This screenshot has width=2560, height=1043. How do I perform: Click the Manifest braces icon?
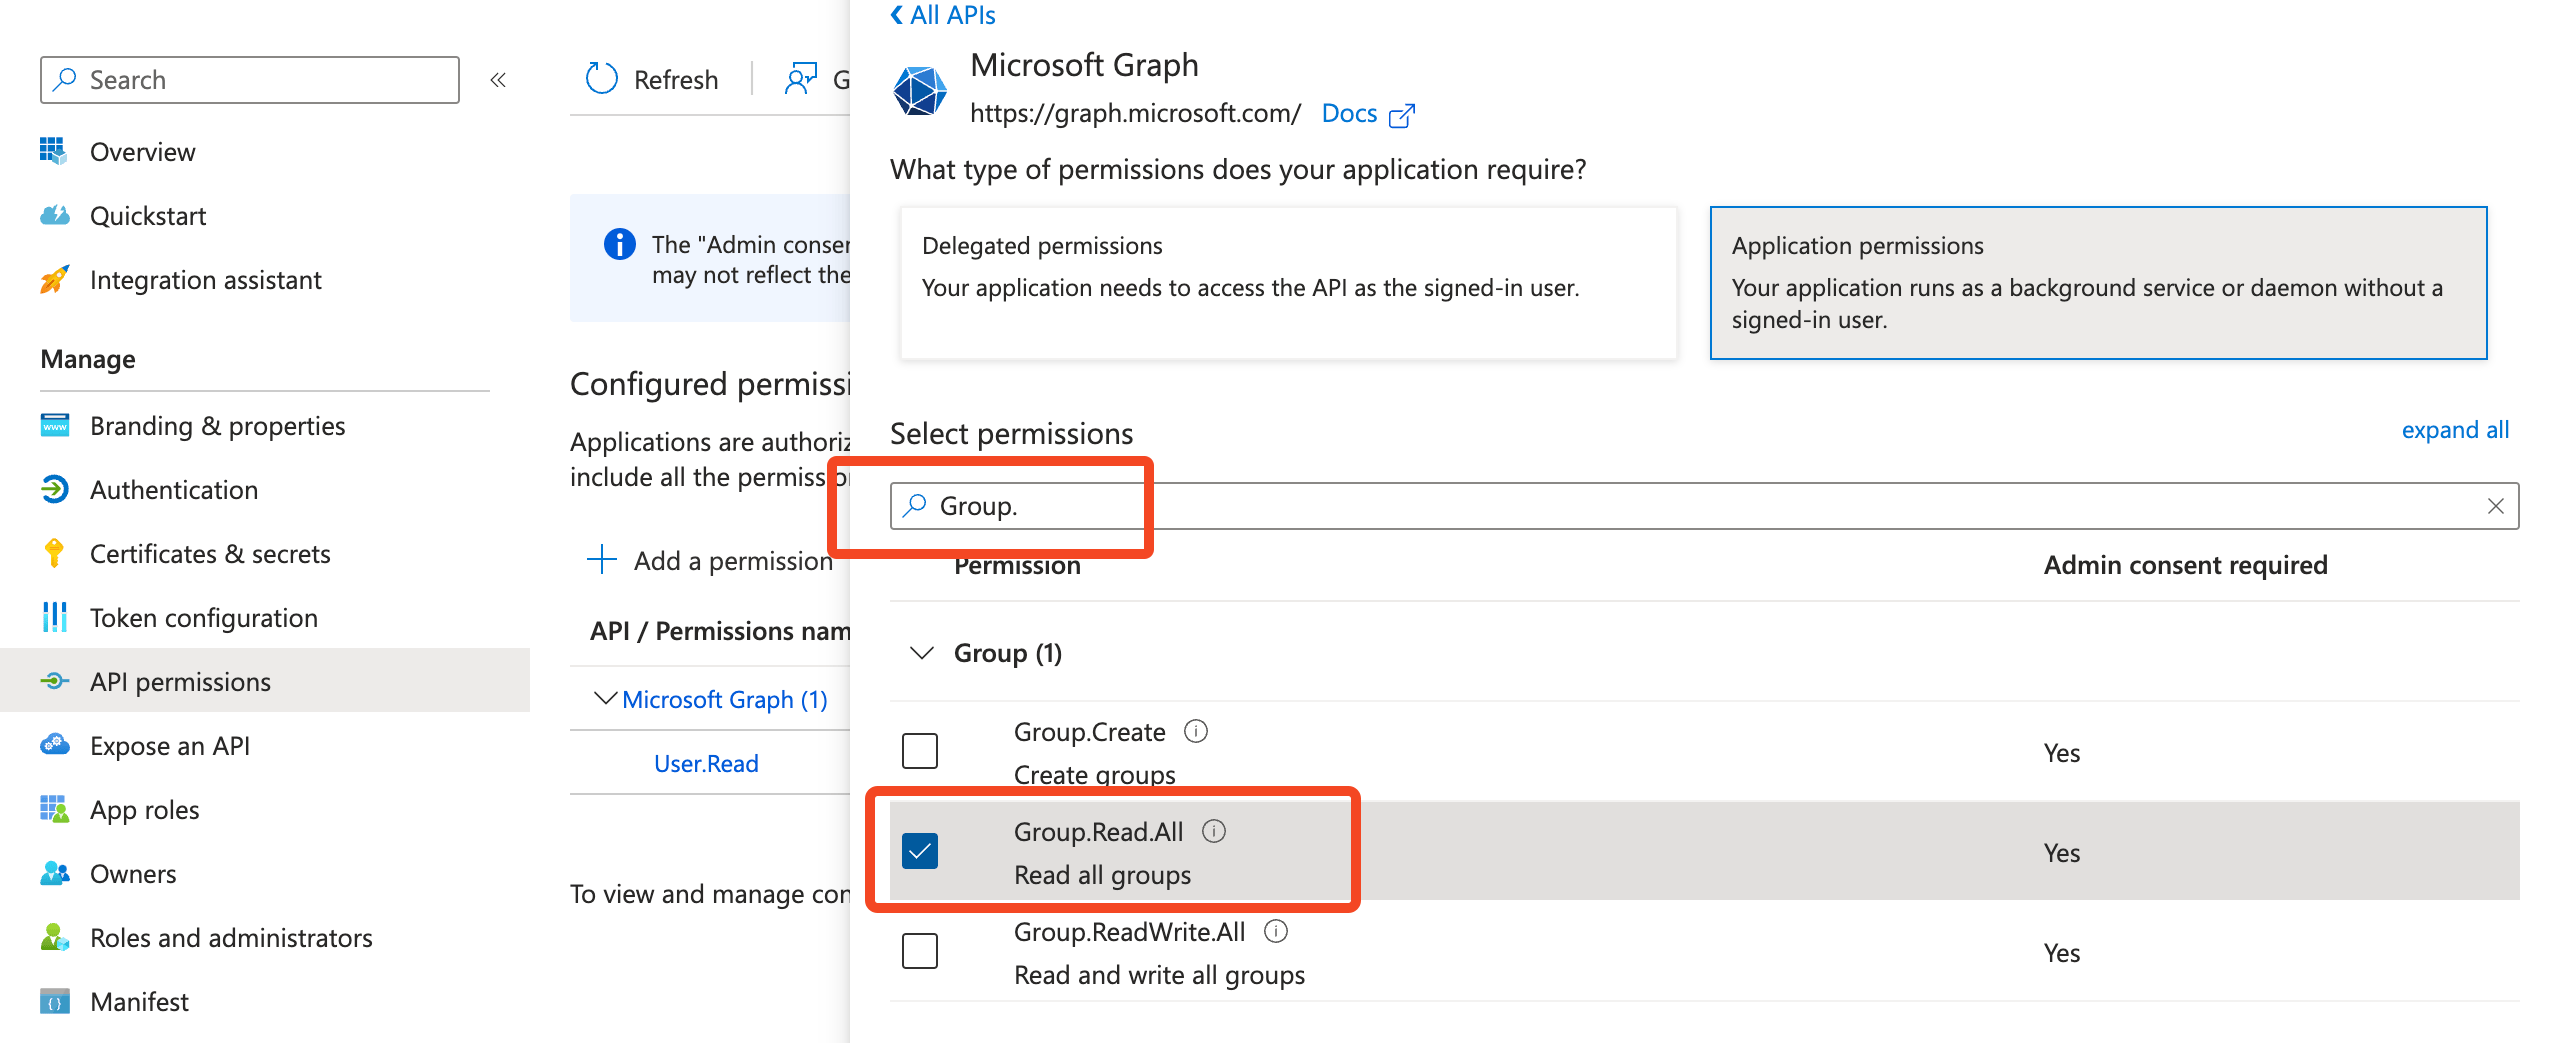54,1001
